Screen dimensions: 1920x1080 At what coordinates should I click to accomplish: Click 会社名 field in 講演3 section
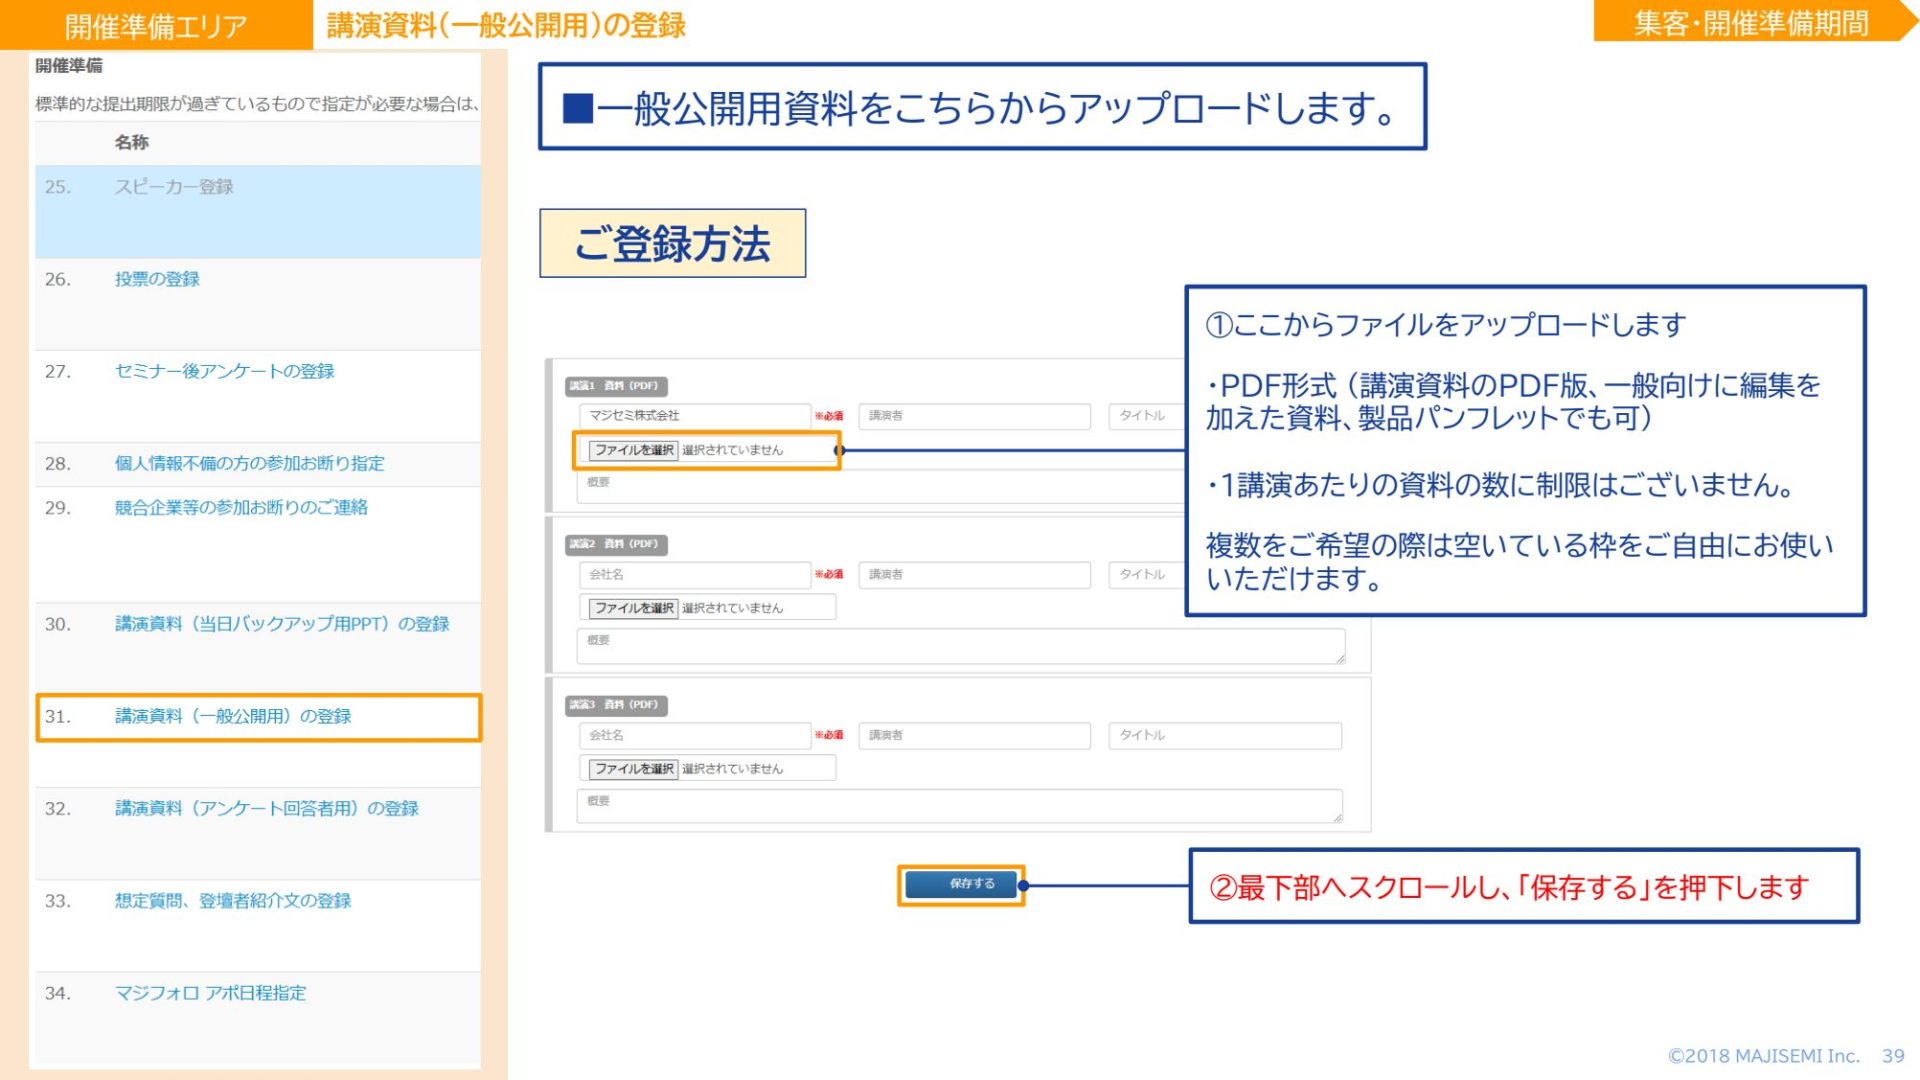pos(694,735)
